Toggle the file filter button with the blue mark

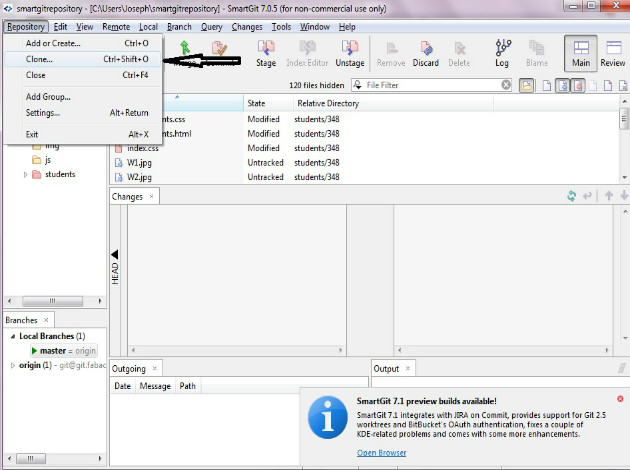[563, 86]
